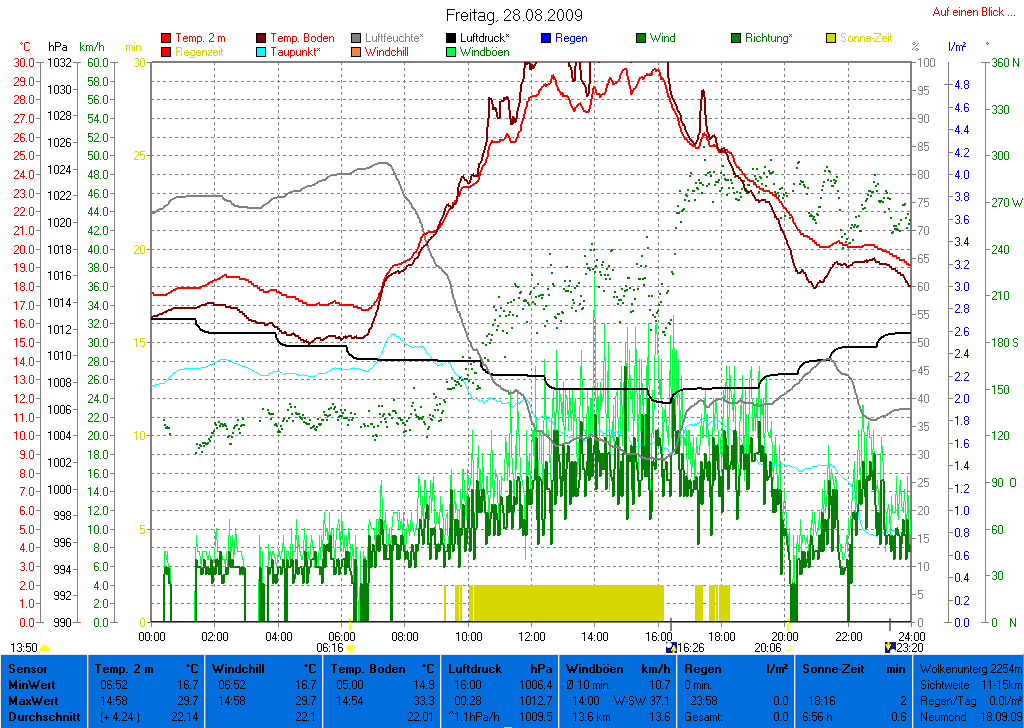The image size is (1024, 728).
Task: Click the chart title Freitag, 28.08.2009
Action: [x=514, y=16]
